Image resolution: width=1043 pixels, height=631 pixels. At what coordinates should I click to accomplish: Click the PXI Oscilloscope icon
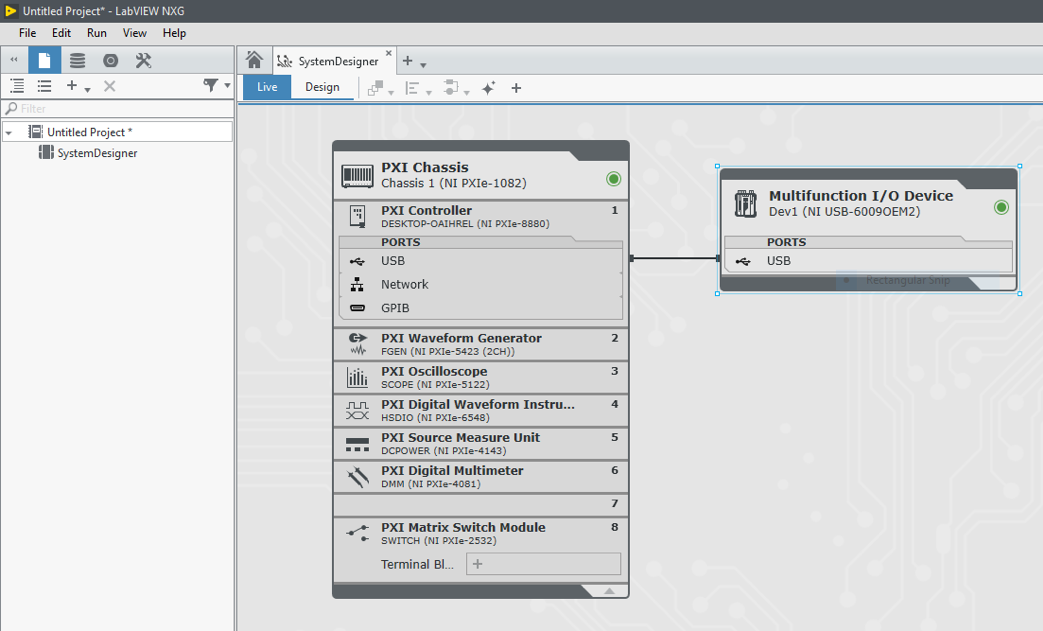click(357, 377)
